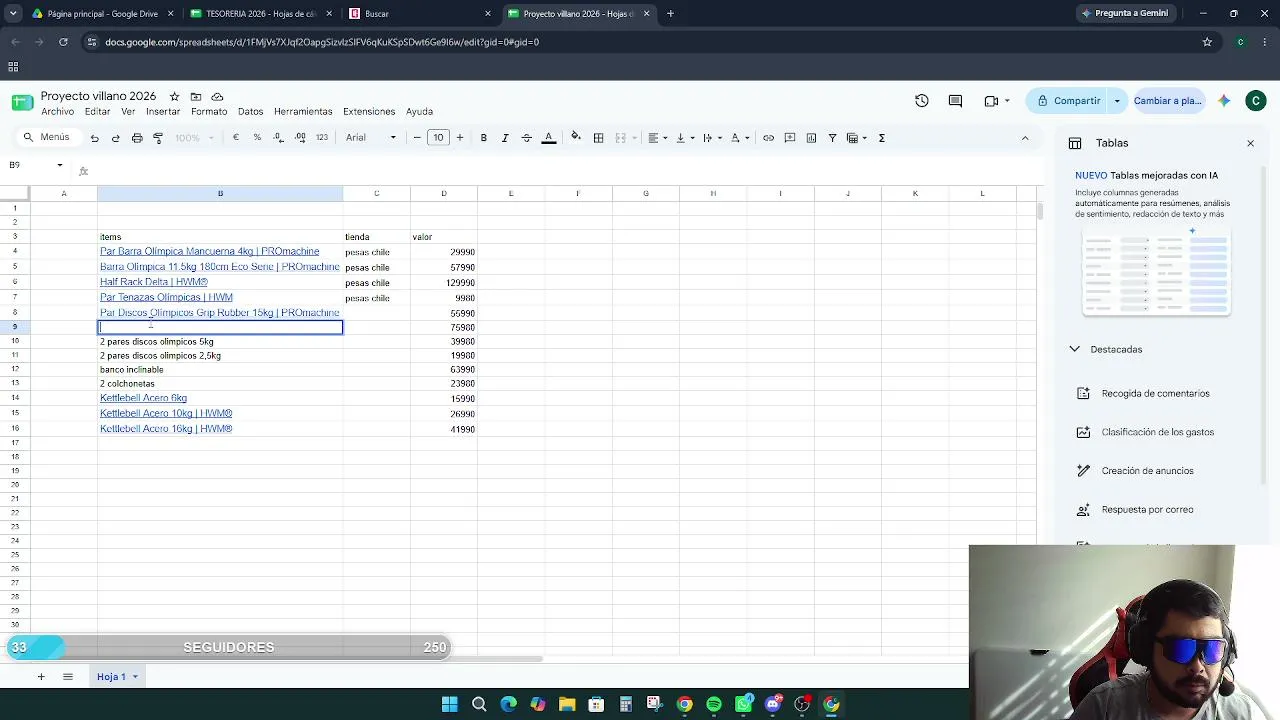The height and width of the screenshot is (720, 1280).
Task: Open the Extensiones menu
Action: (369, 112)
